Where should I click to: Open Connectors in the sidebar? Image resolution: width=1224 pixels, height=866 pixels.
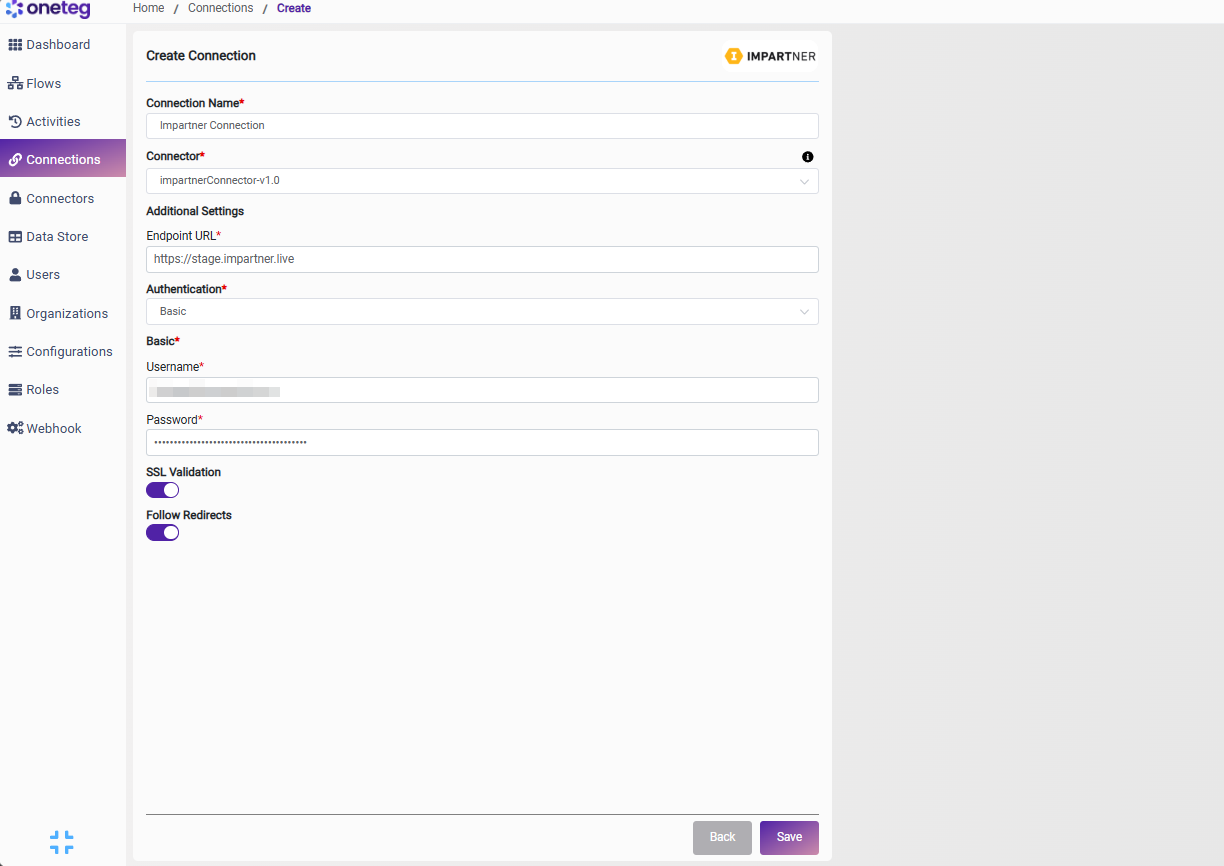click(62, 198)
